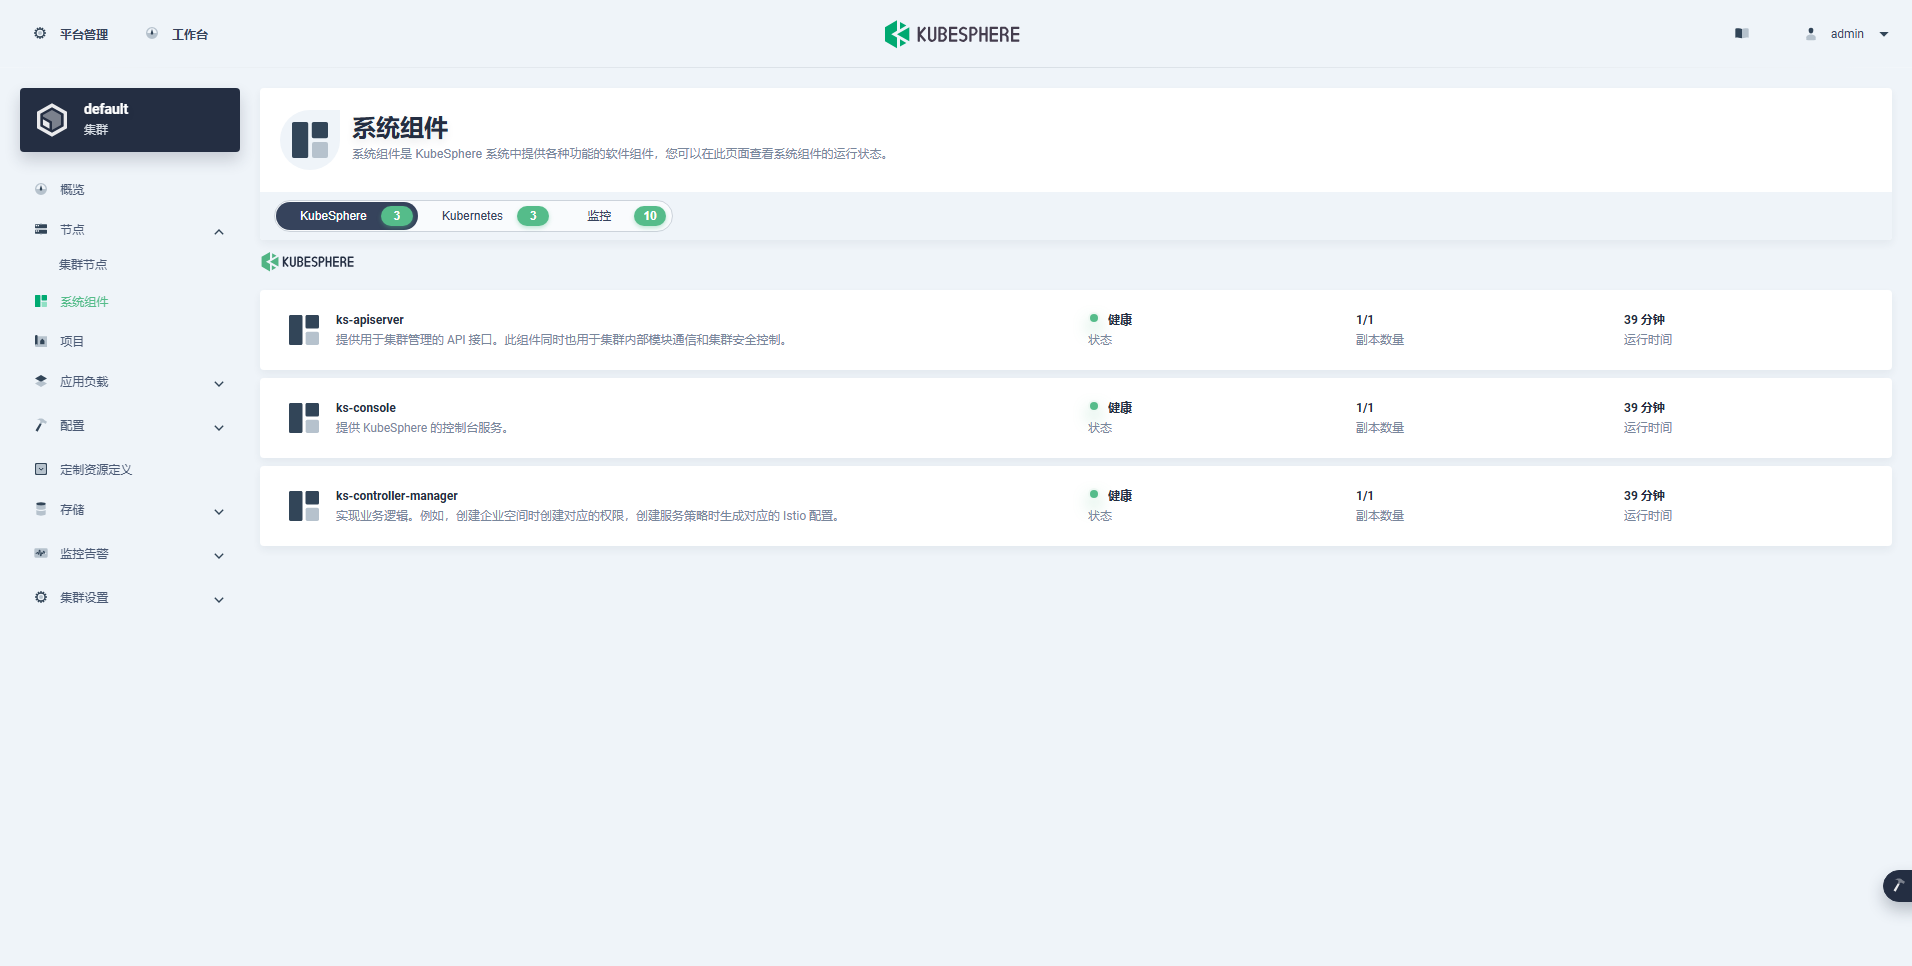Open the floating toolbox hammer button
This screenshot has width=1912, height=966.
(x=1897, y=886)
